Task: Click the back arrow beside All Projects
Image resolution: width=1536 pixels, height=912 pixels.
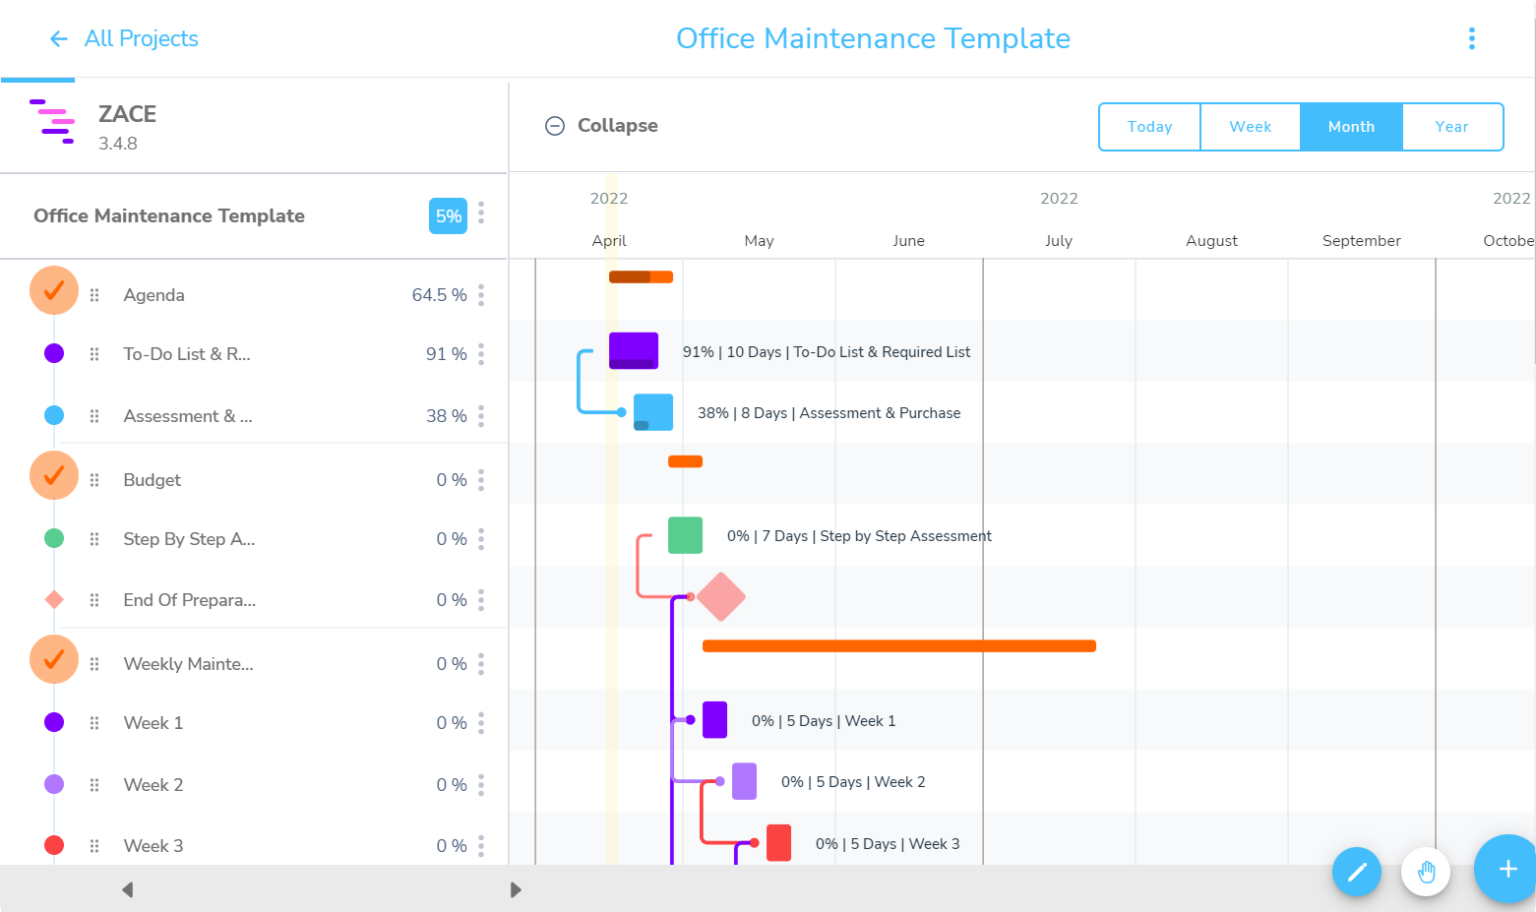Action: point(58,38)
